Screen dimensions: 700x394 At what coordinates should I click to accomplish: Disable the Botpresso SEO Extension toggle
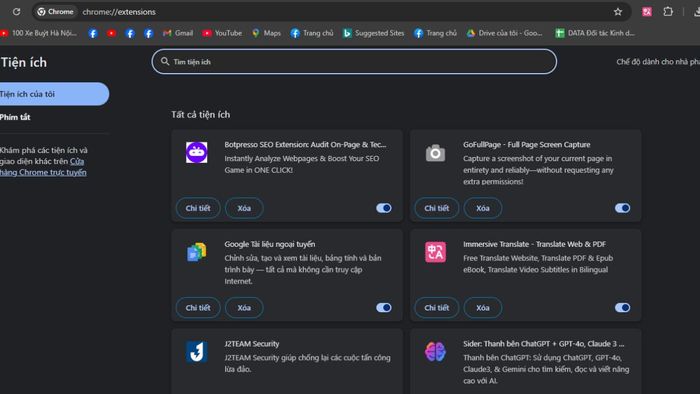(383, 208)
